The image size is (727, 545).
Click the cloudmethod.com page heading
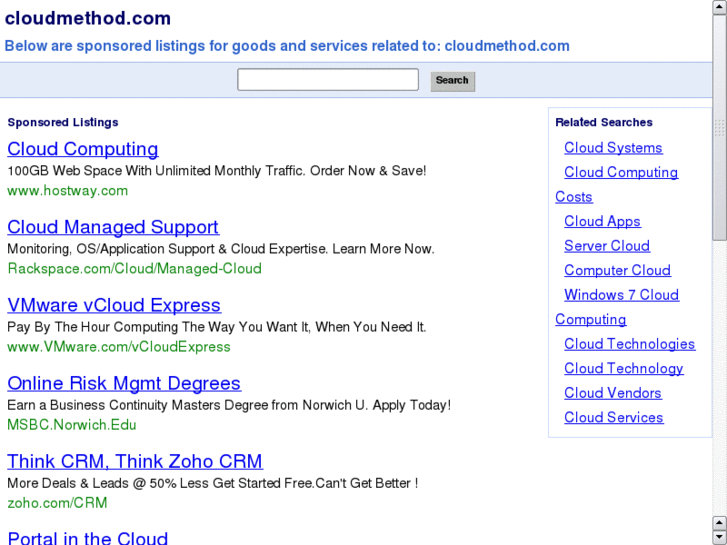click(88, 19)
